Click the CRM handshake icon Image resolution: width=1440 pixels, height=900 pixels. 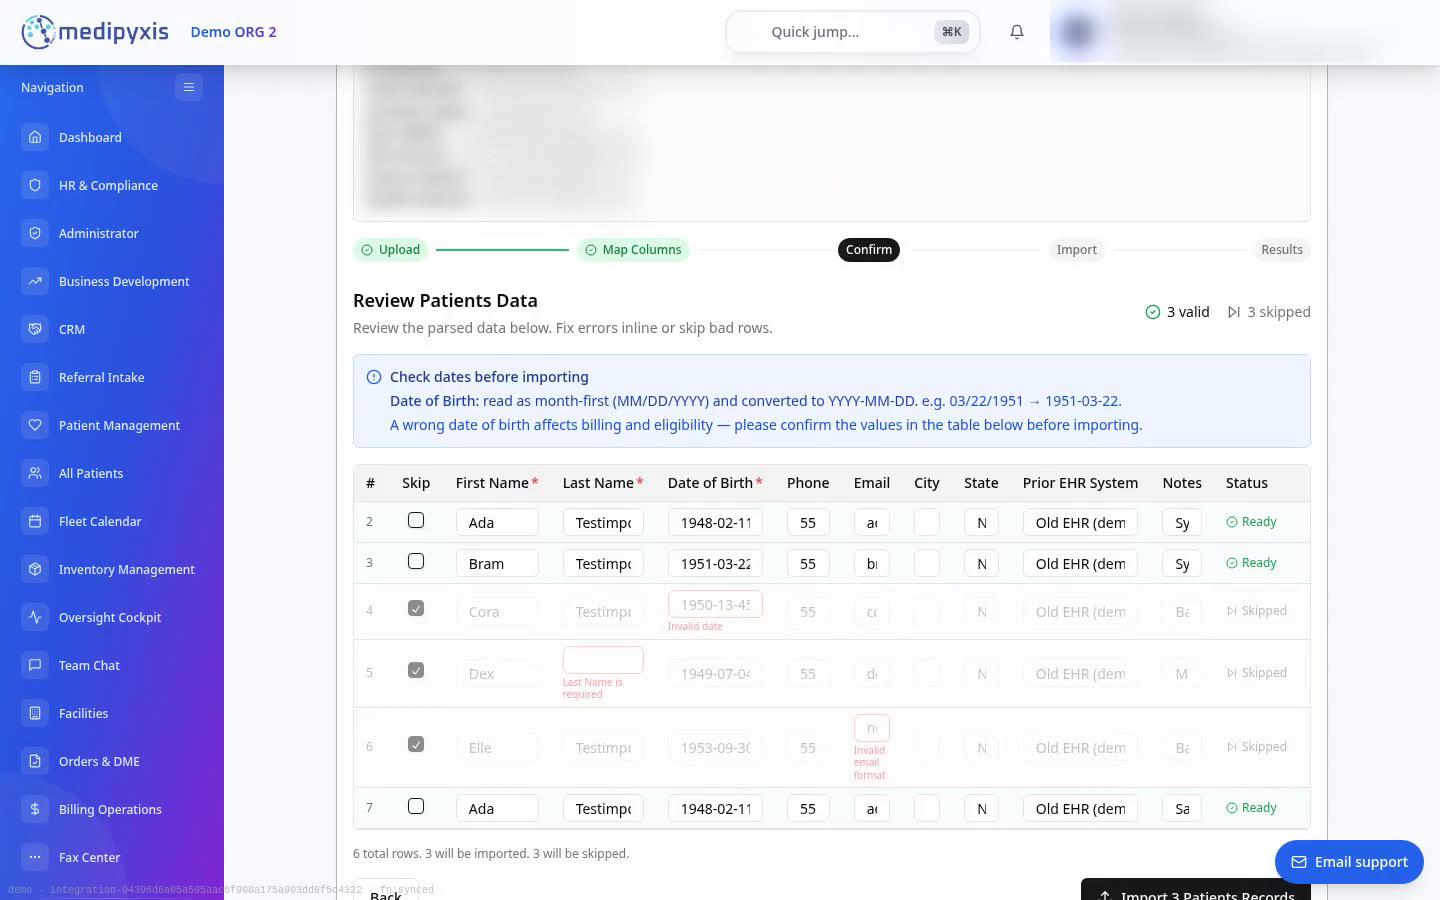coord(35,329)
